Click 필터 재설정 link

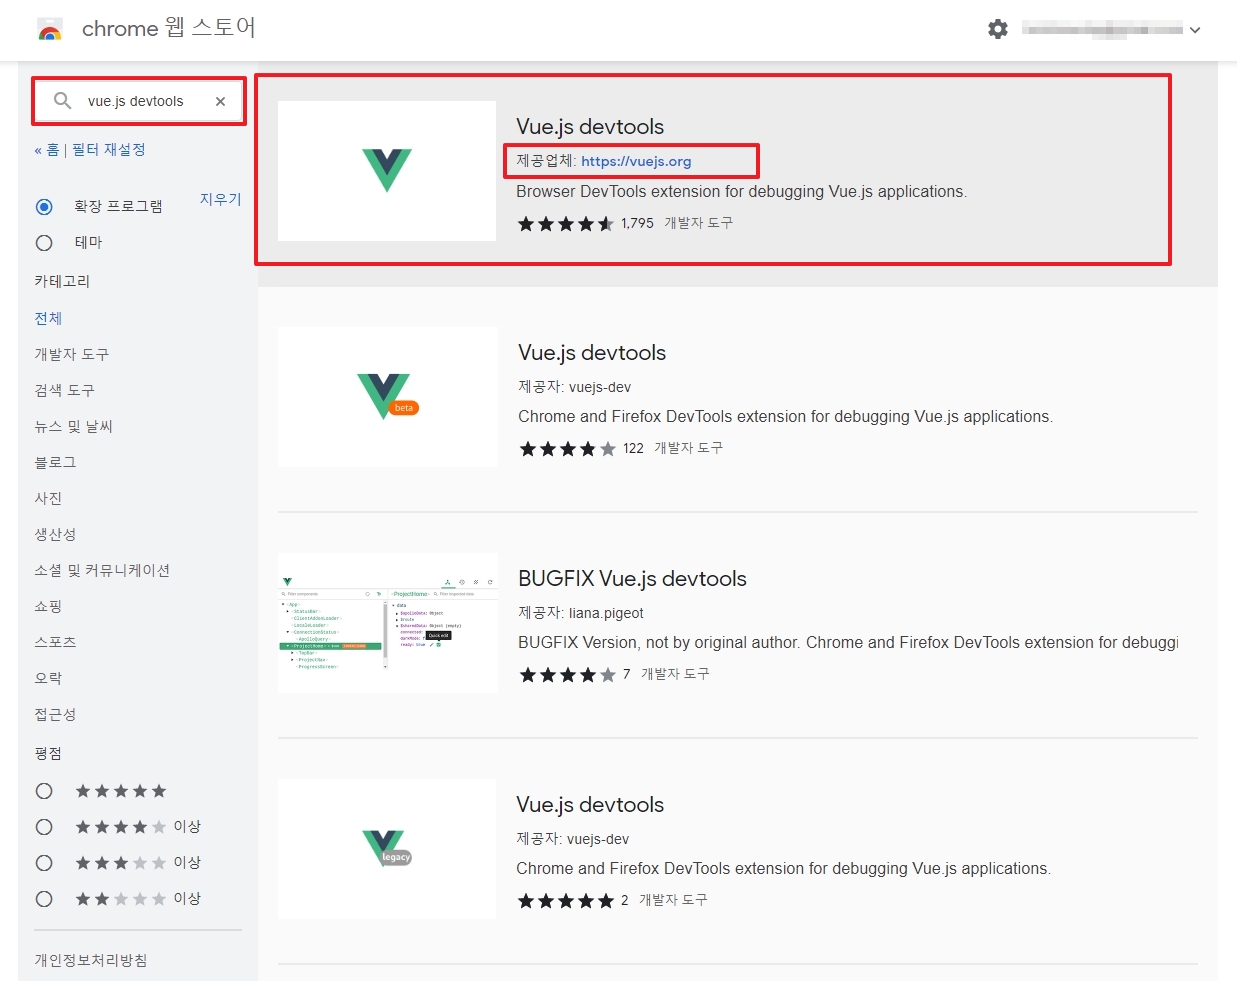(x=109, y=150)
